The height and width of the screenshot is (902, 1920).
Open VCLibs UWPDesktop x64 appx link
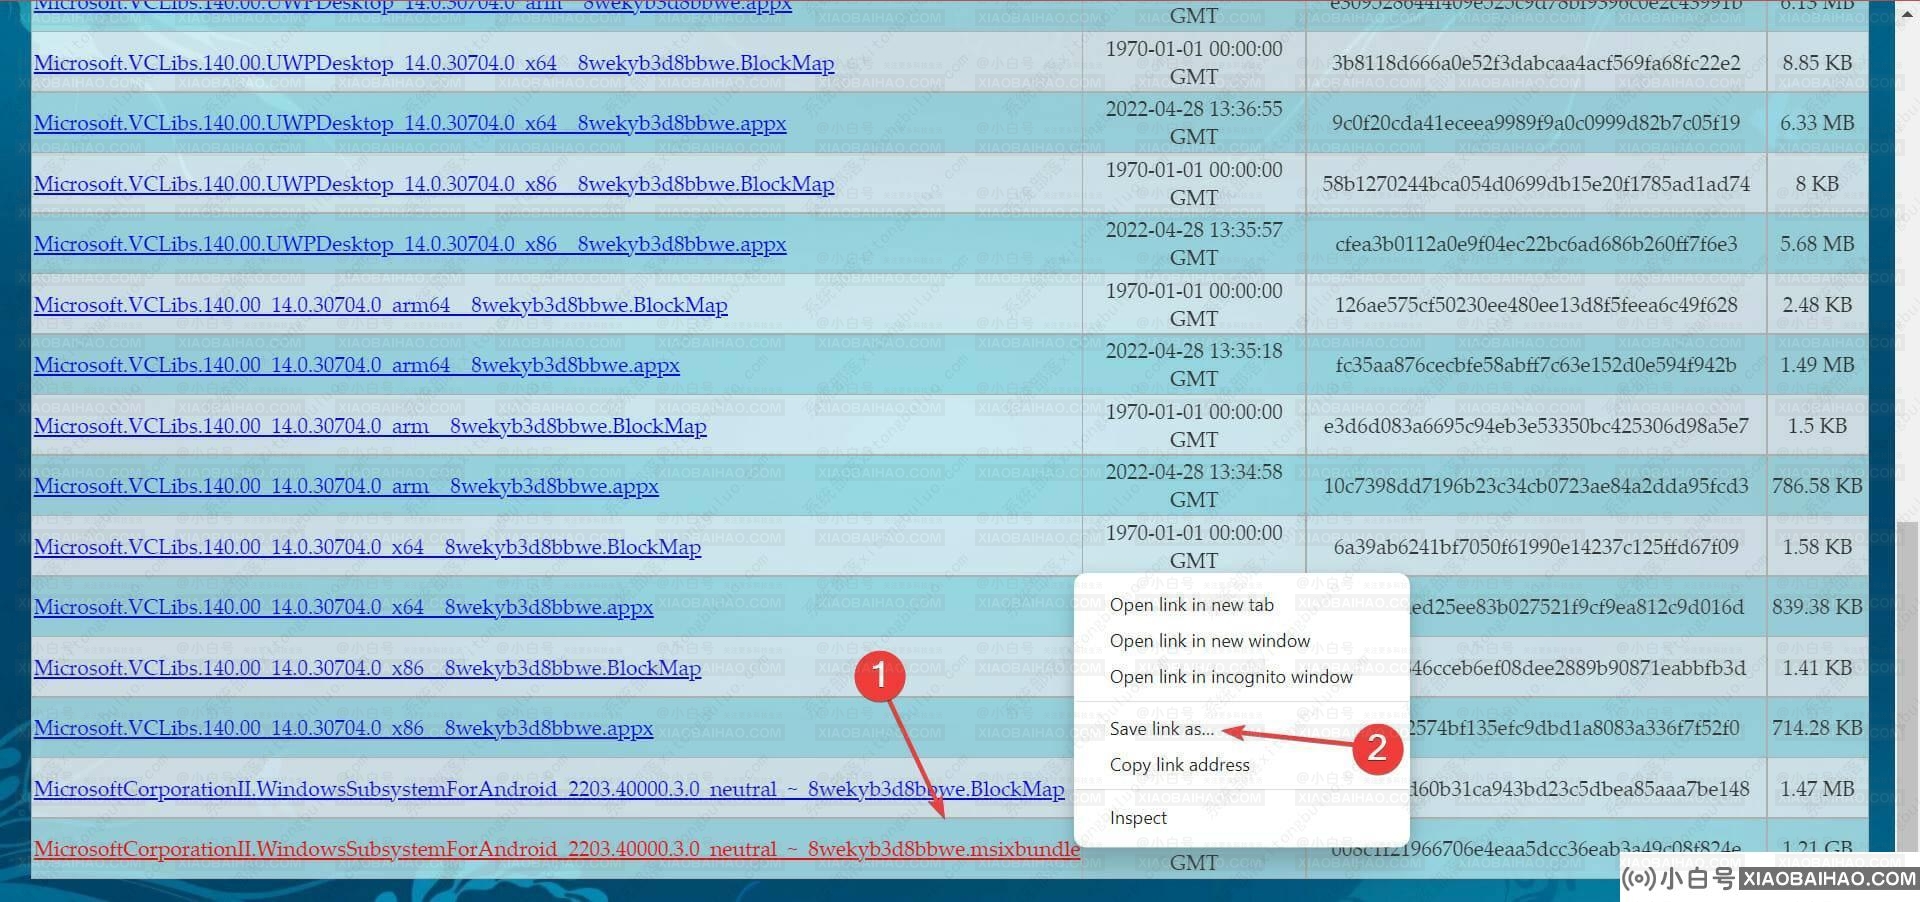(410, 123)
